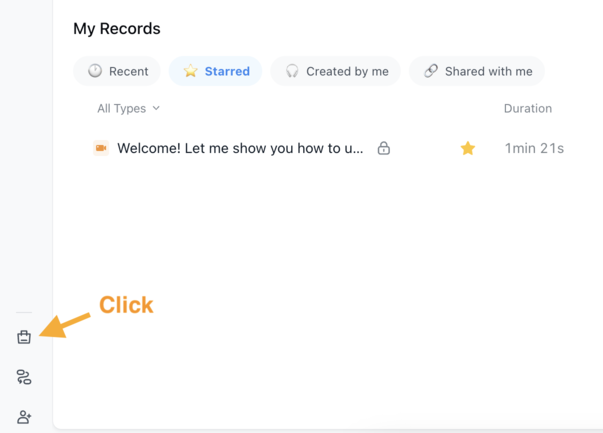This screenshot has width=603, height=433.
Task: Open the shopping bag icon in sidebar
Action: click(x=24, y=337)
